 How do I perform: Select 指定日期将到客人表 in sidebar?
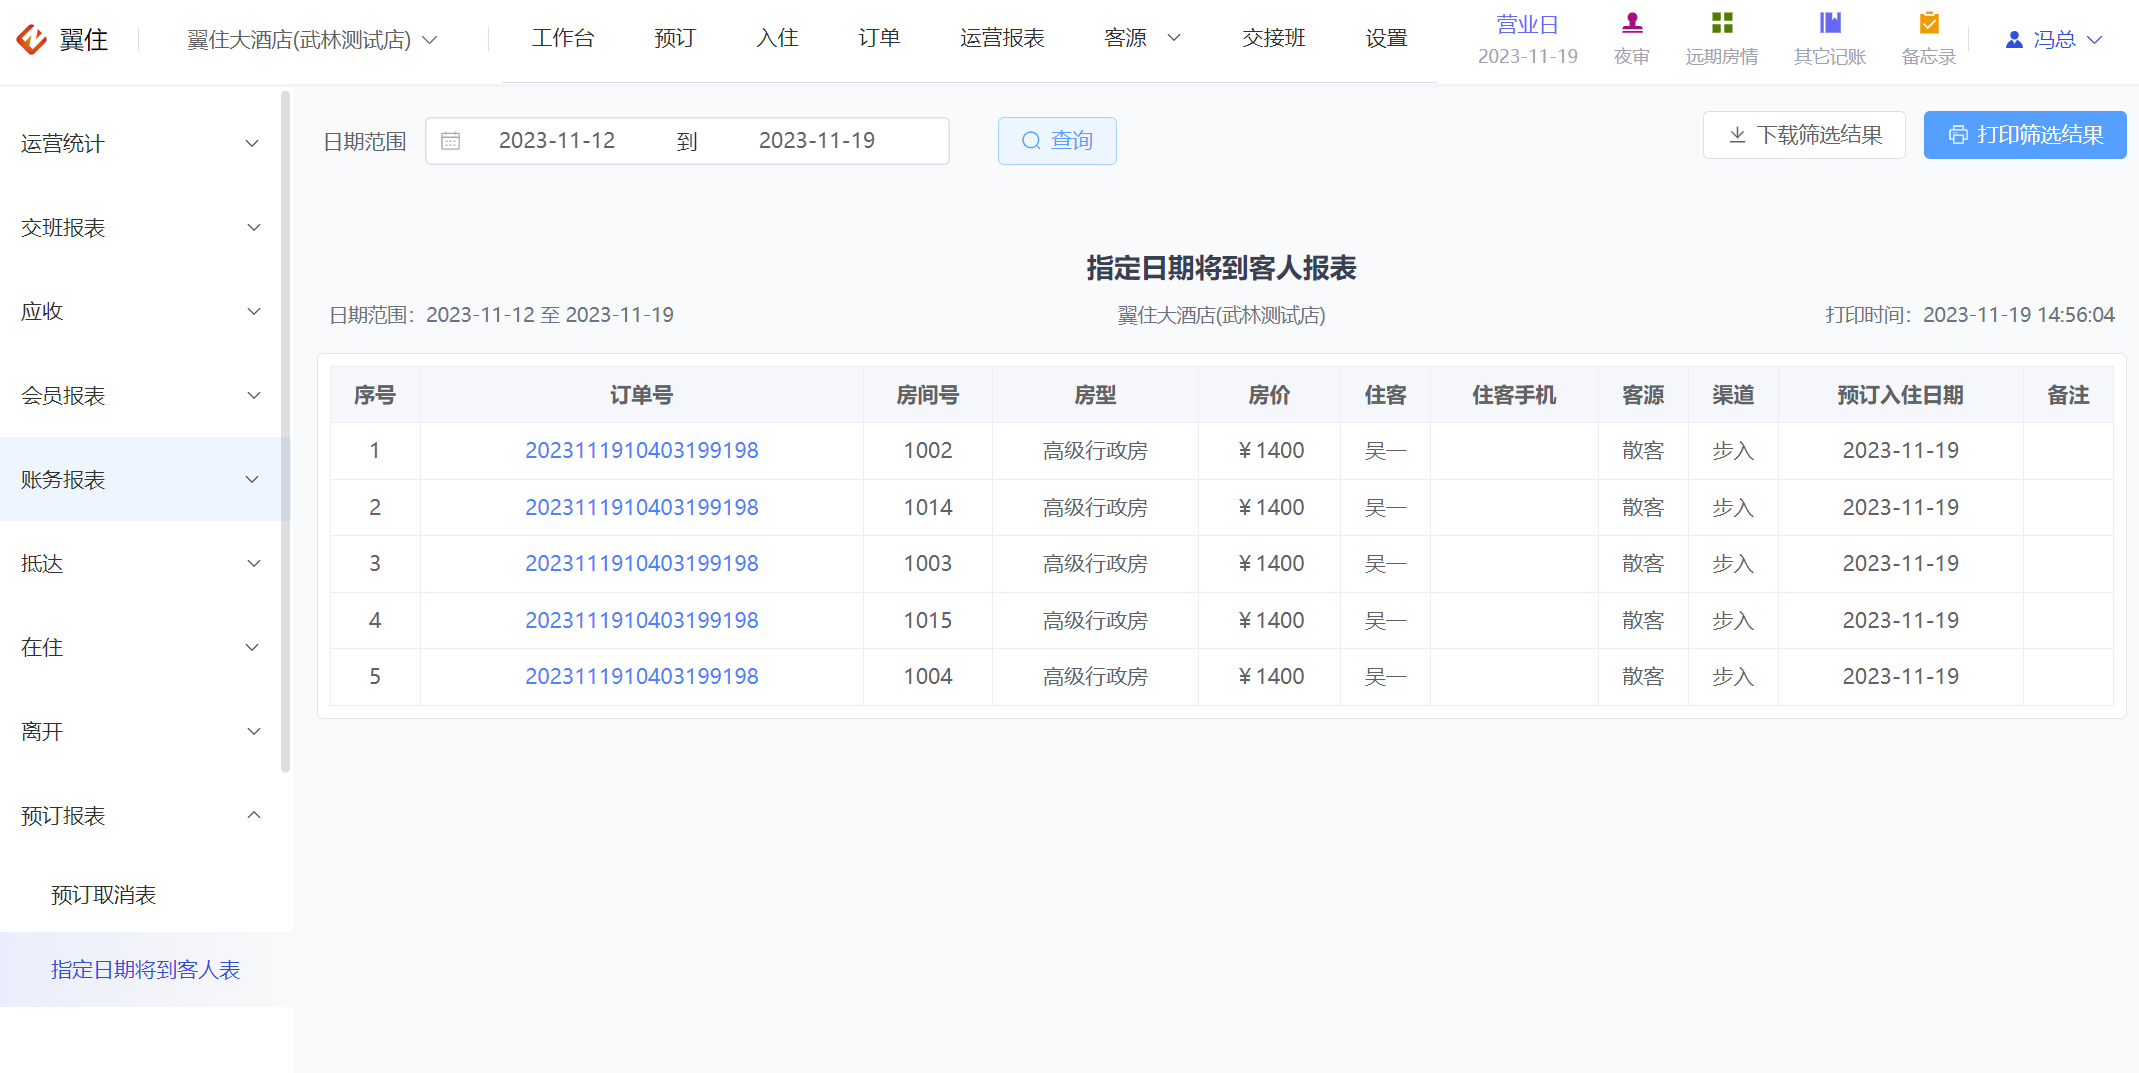coord(146,970)
